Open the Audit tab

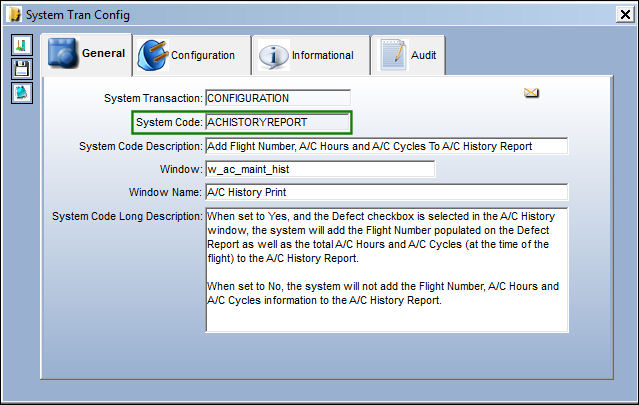tap(408, 55)
